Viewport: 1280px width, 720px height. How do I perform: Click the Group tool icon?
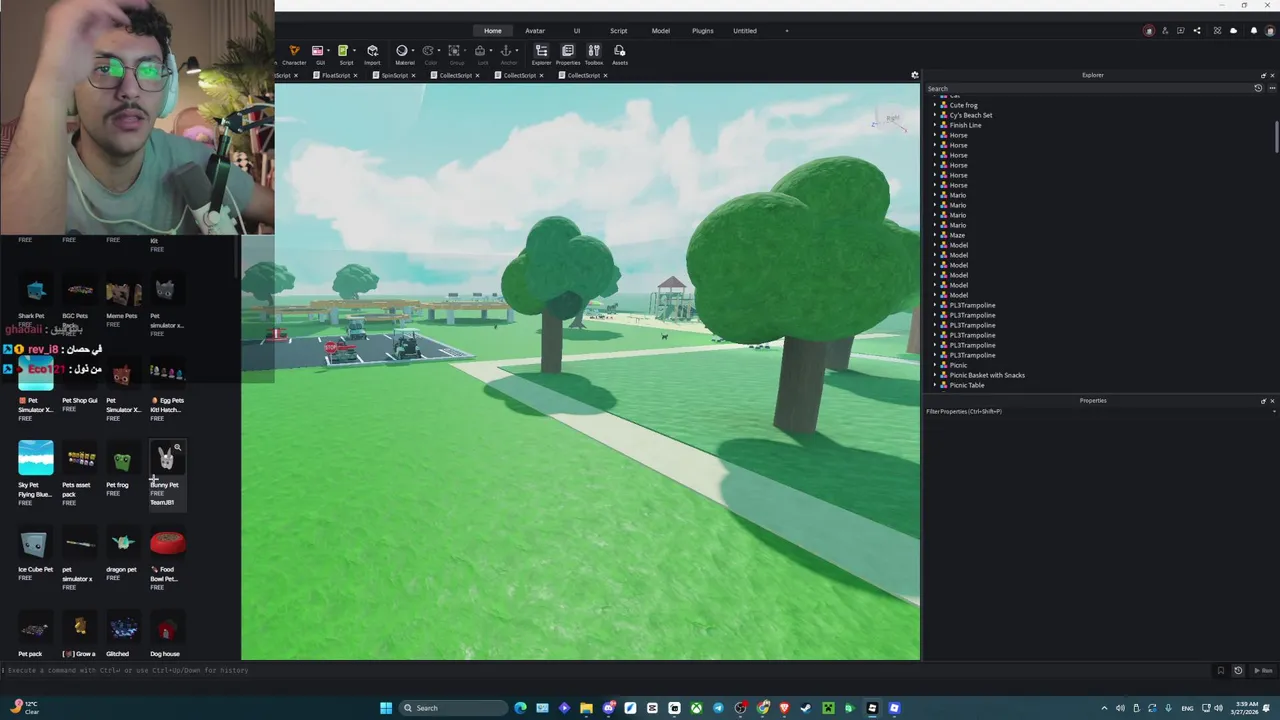tap(454, 50)
